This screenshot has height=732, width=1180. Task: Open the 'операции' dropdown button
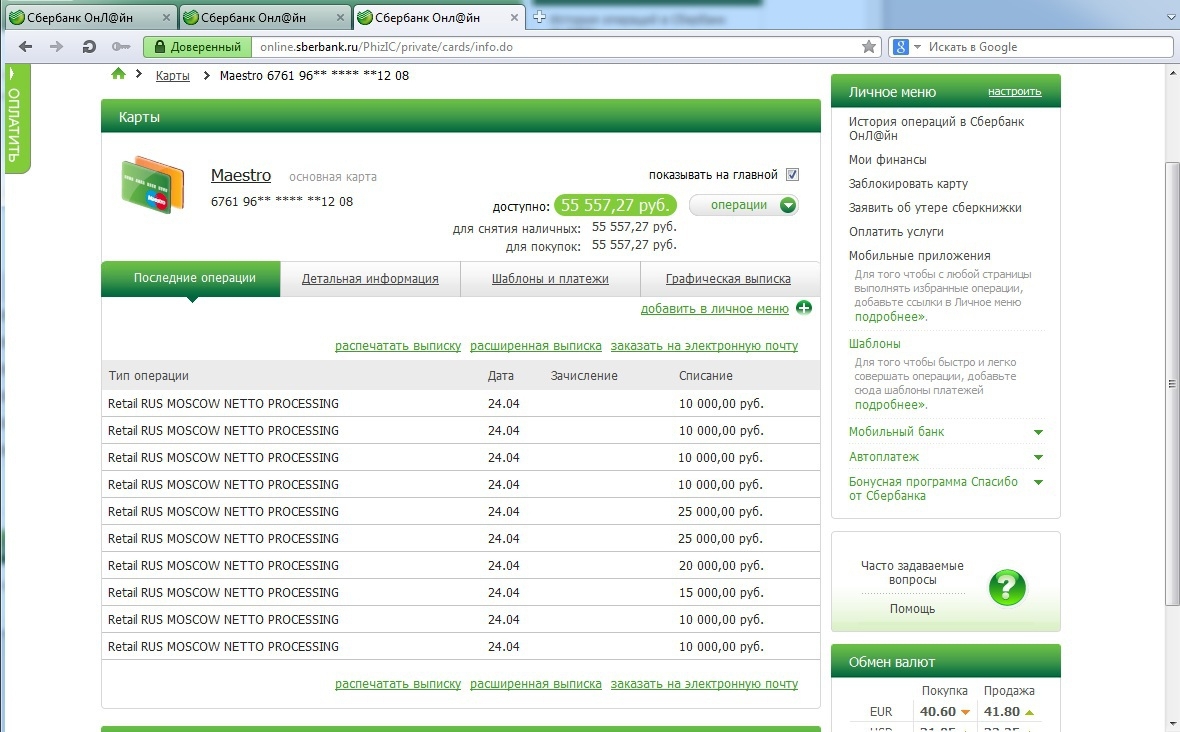744,205
